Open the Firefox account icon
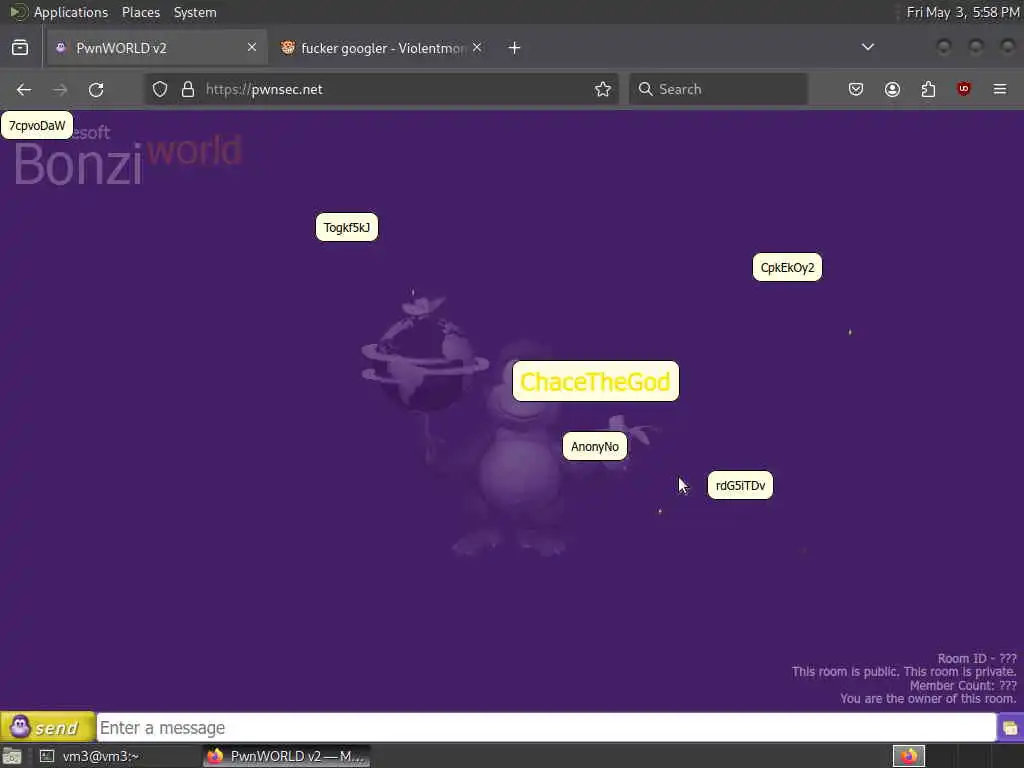The width and height of the screenshot is (1024, 768). [892, 89]
